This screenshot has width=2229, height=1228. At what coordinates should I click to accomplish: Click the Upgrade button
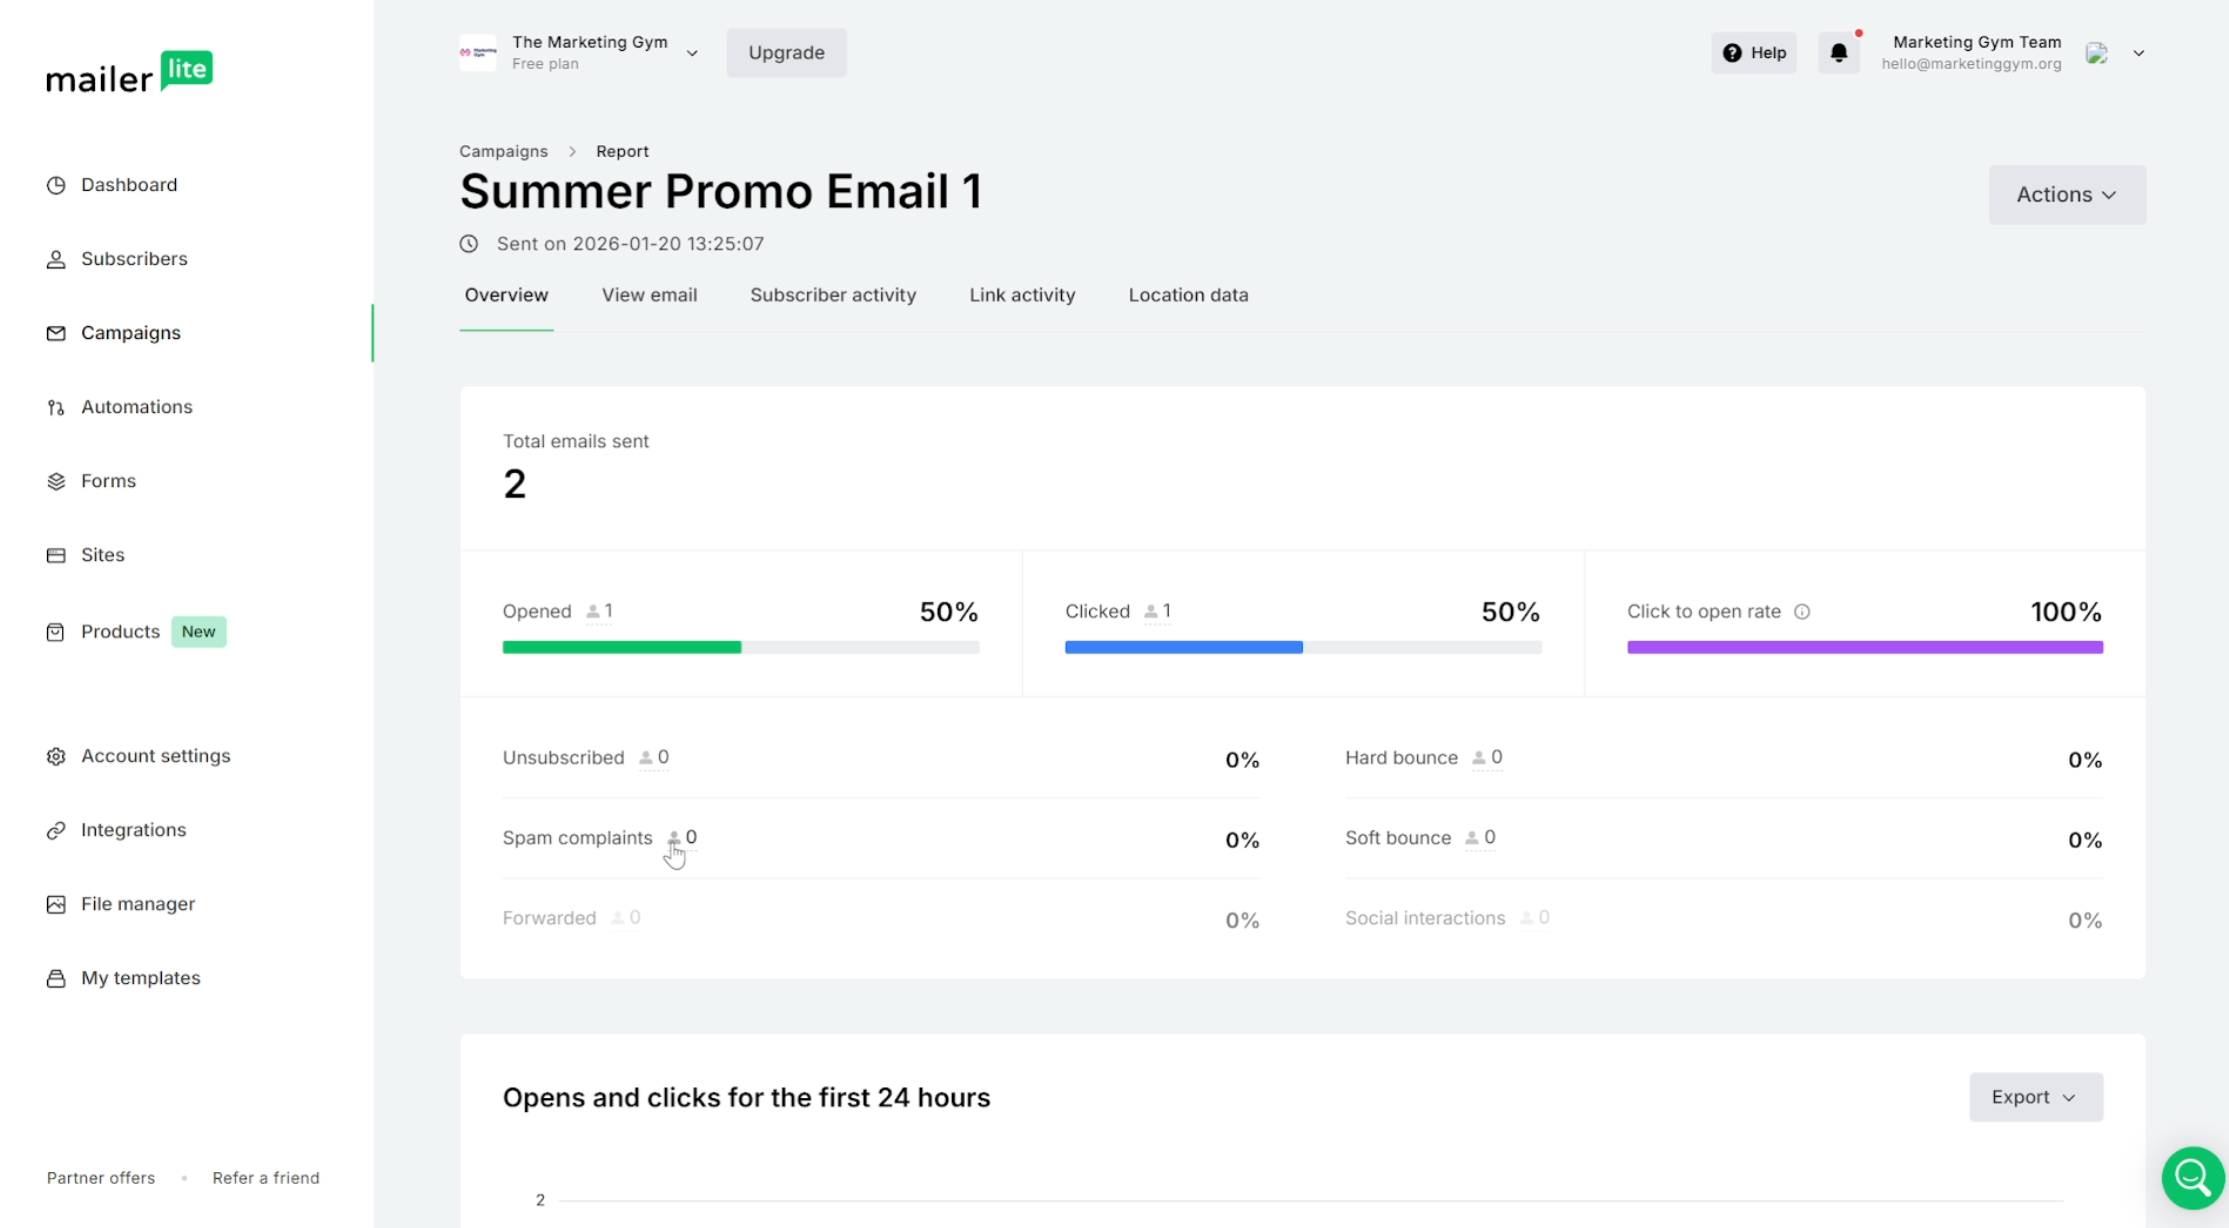[x=785, y=52]
